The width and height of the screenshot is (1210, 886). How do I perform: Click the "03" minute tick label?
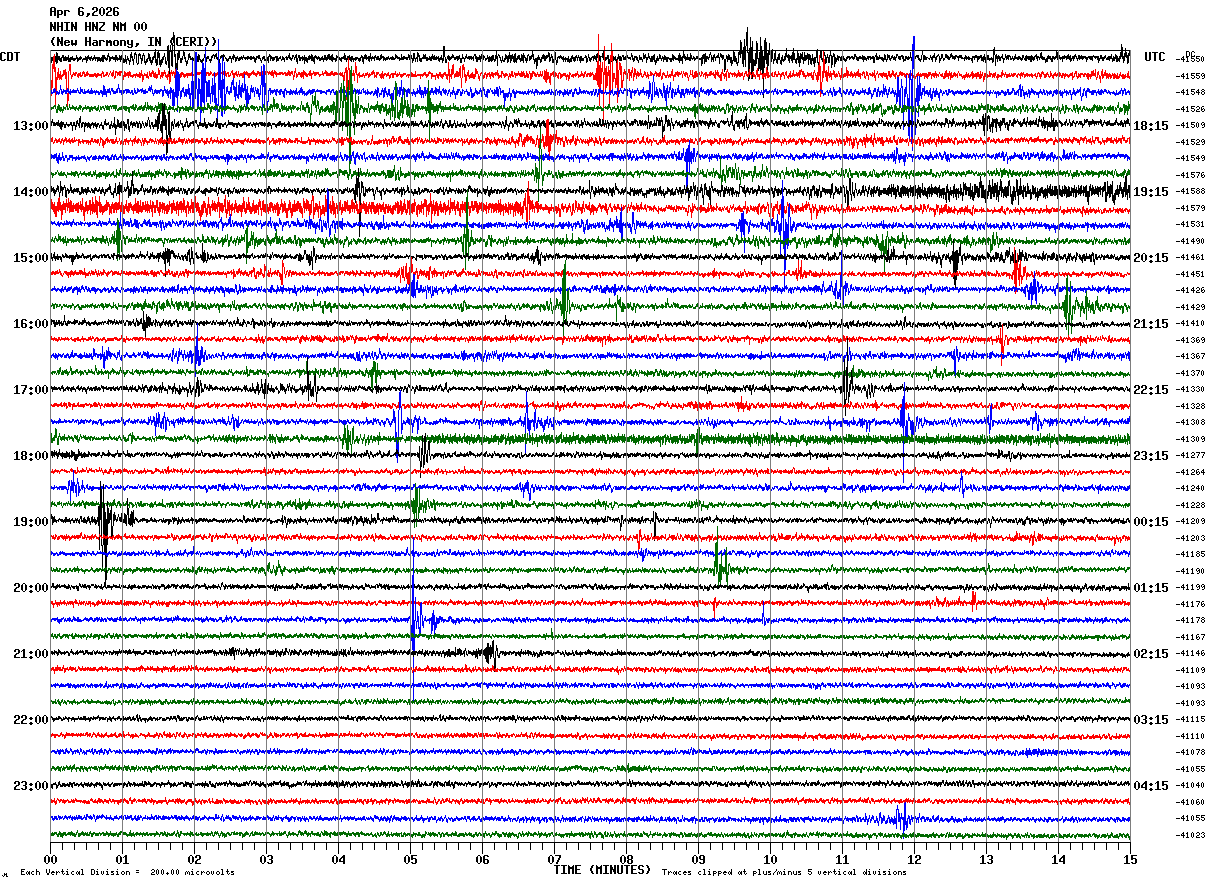click(266, 860)
